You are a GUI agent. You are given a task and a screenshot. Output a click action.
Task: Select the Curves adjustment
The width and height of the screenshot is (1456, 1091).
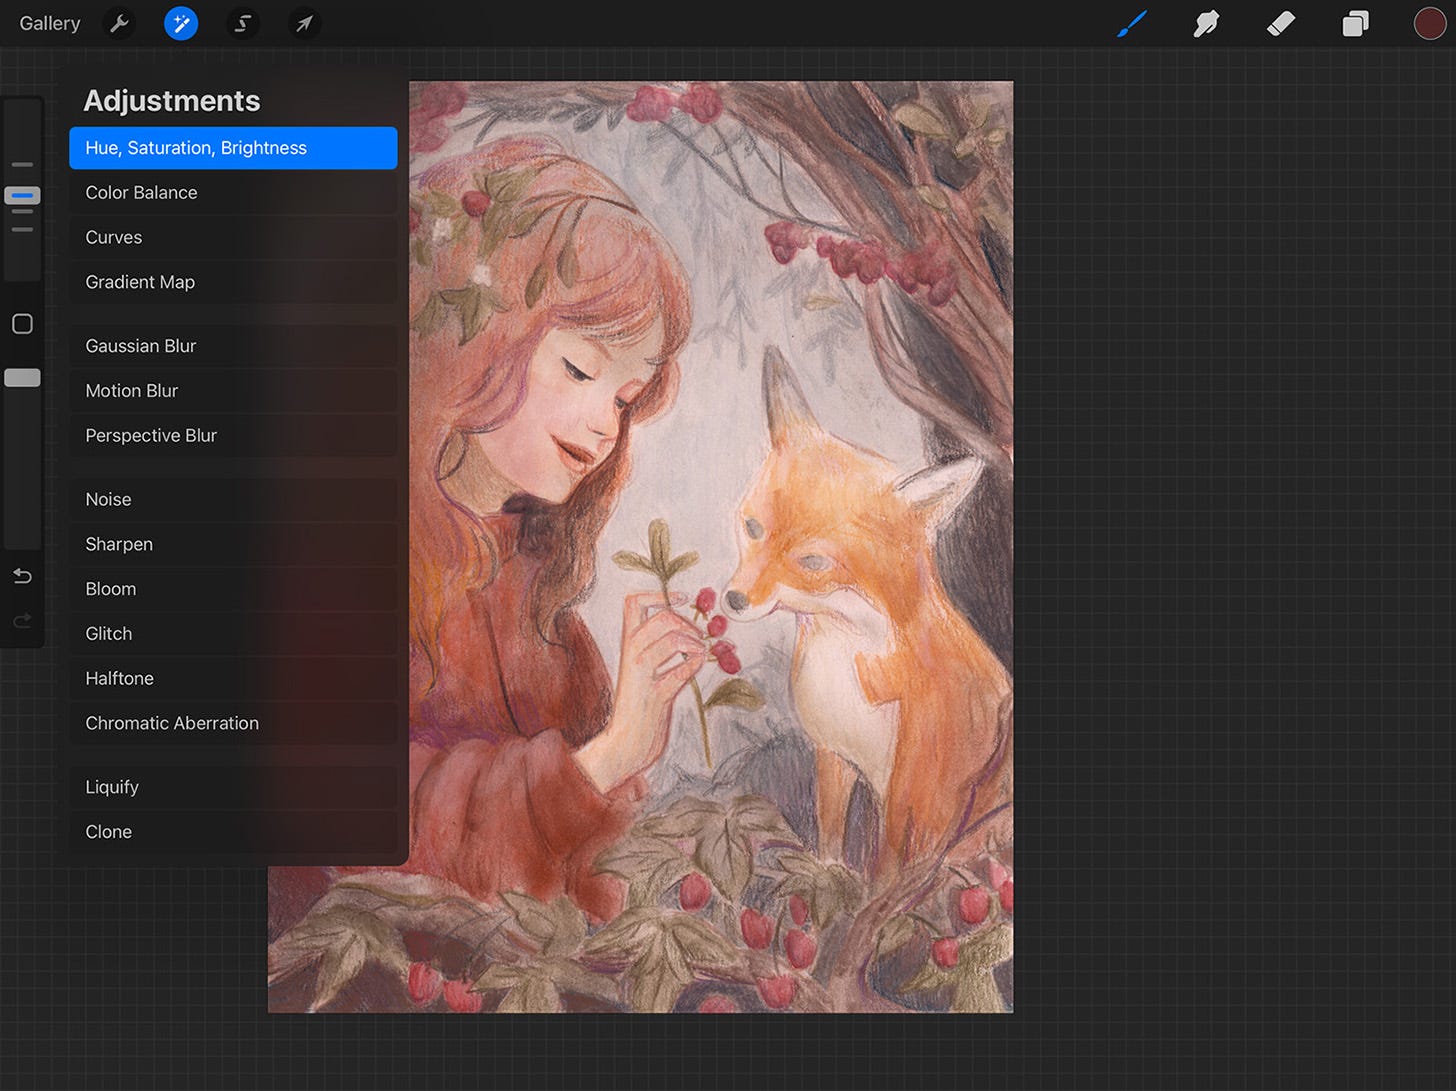113,237
